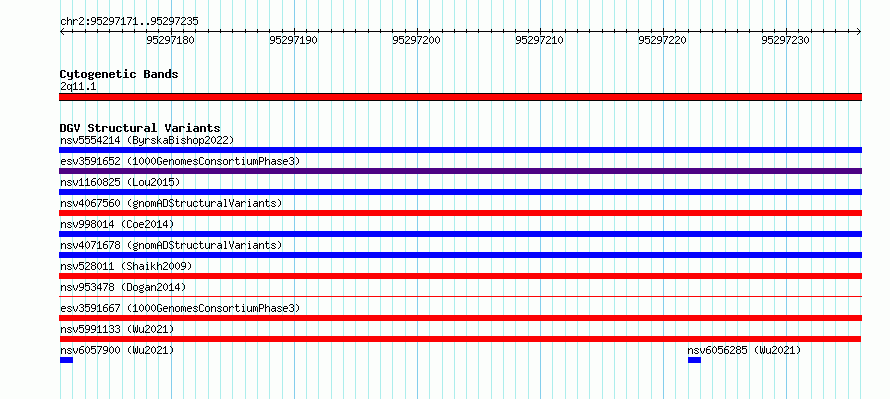Click ruler position 95297190
This screenshot has width=890, height=399.
[x=294, y=40]
